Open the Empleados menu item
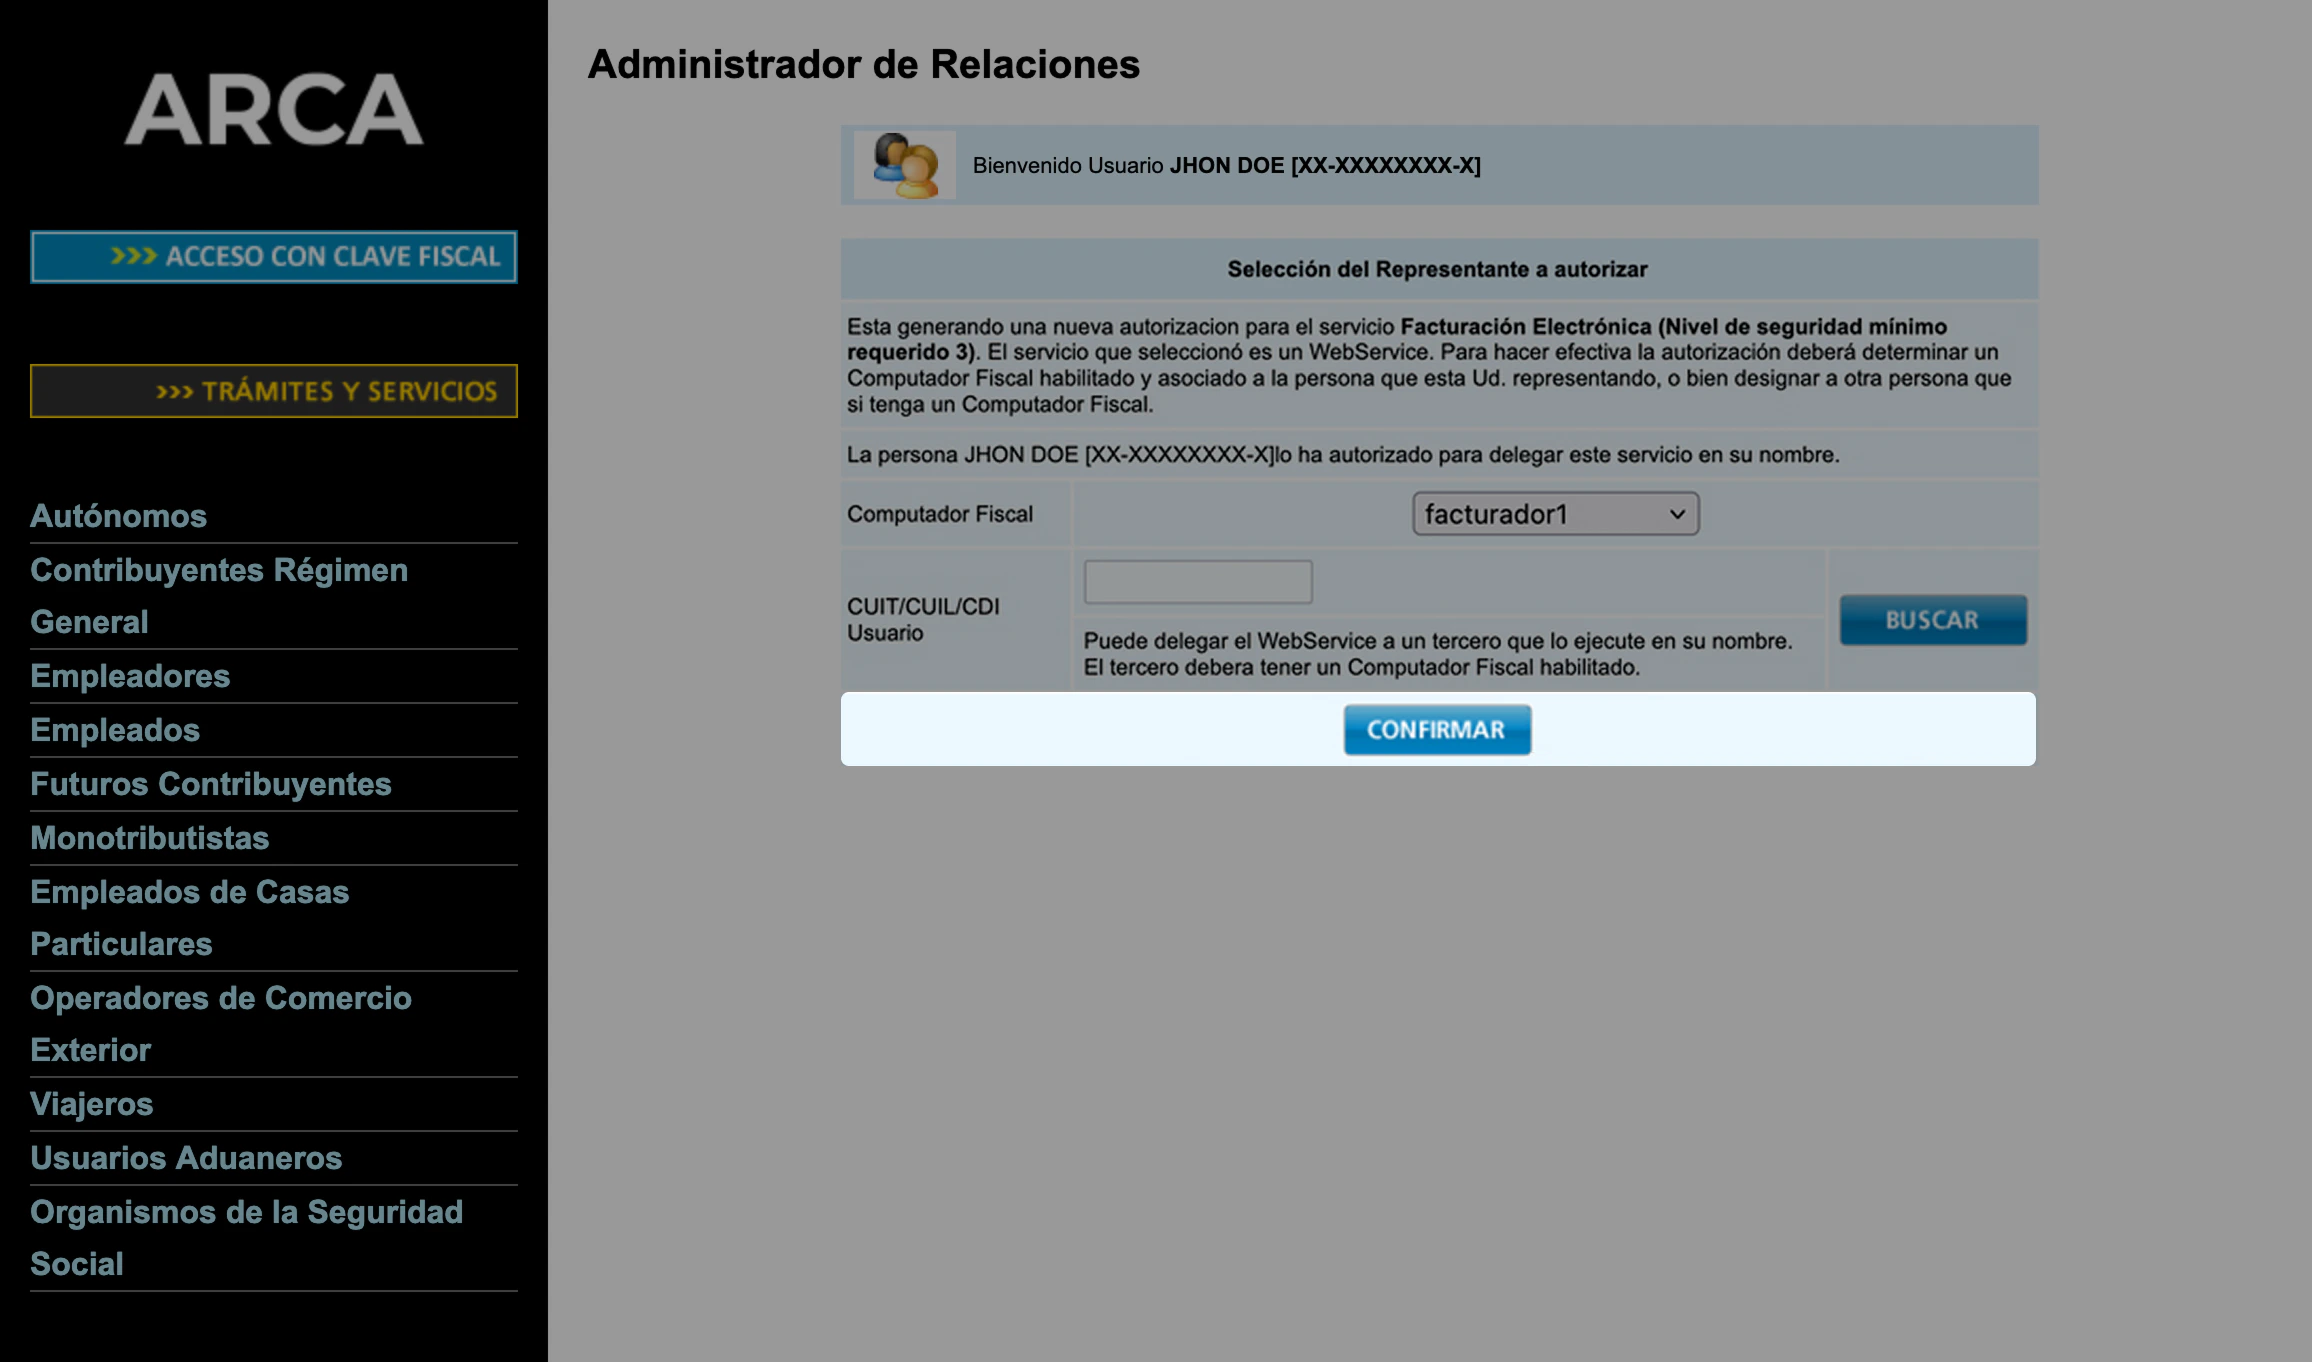Viewport: 2312px width, 1362px height. point(115,730)
